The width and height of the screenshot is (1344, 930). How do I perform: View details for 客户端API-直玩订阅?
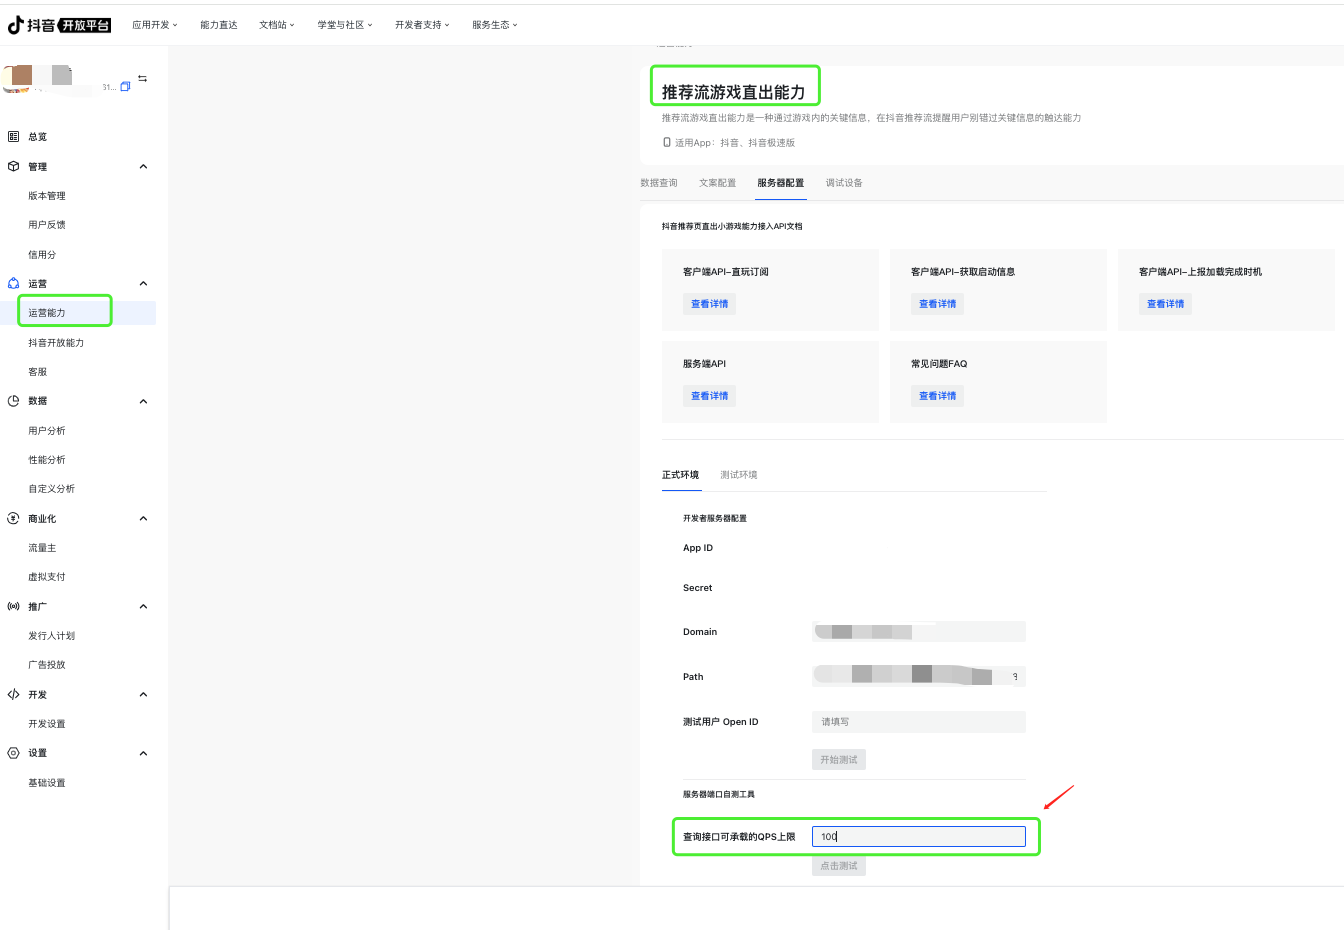(x=710, y=304)
